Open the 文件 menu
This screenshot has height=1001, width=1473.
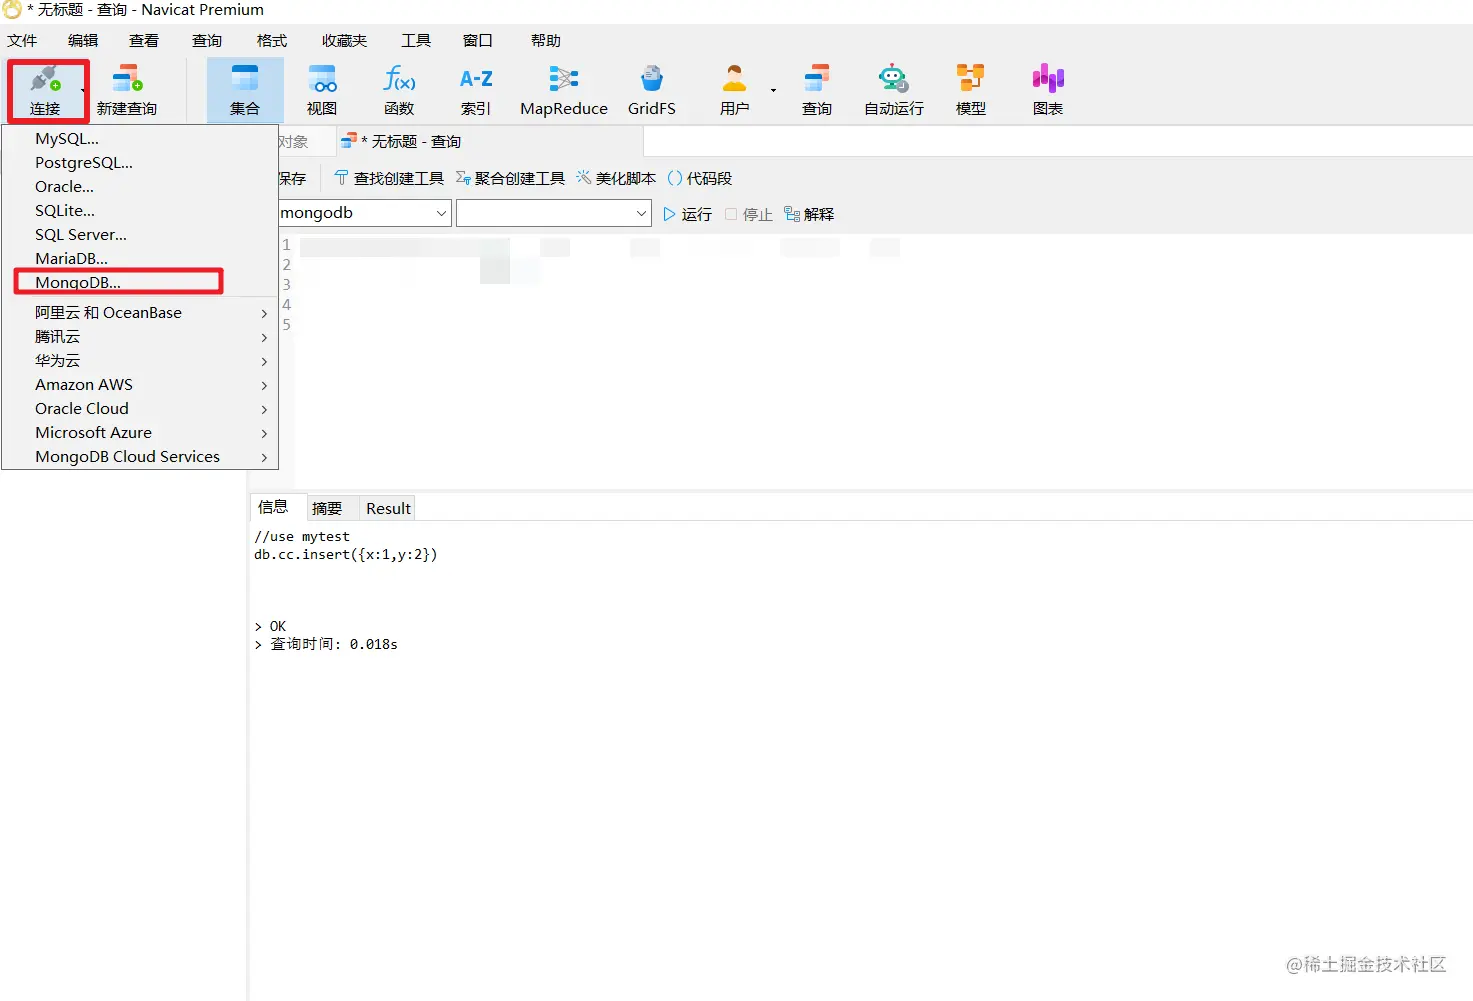point(22,40)
